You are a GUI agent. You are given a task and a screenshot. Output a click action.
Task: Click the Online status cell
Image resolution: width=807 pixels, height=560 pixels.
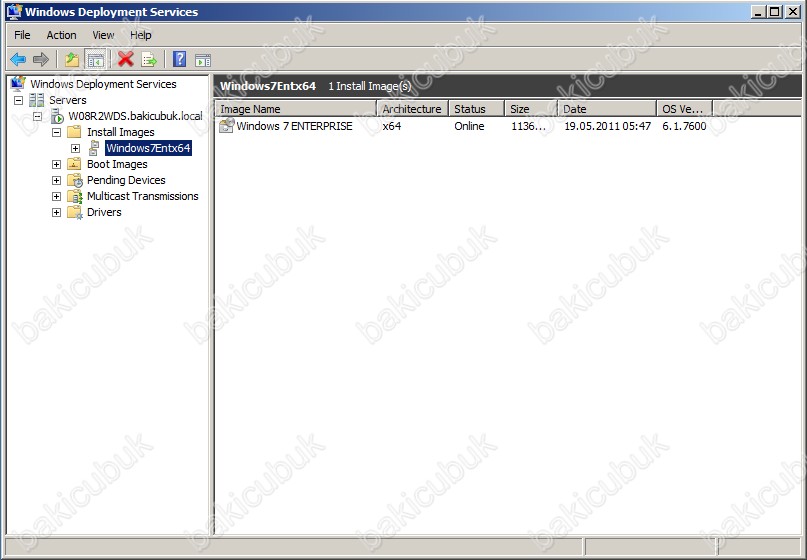pyautogui.click(x=469, y=126)
